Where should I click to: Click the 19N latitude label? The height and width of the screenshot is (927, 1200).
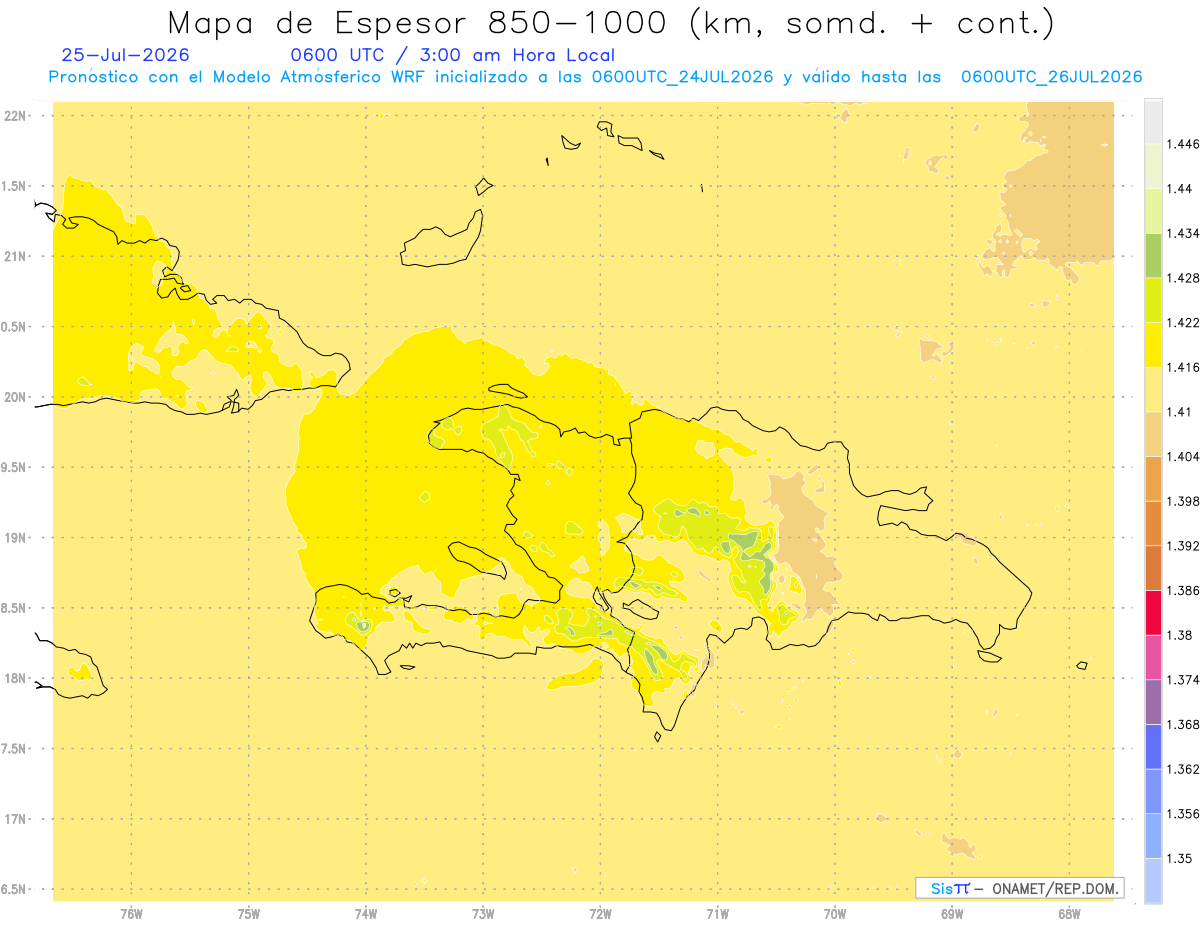pyautogui.click(x=16, y=538)
